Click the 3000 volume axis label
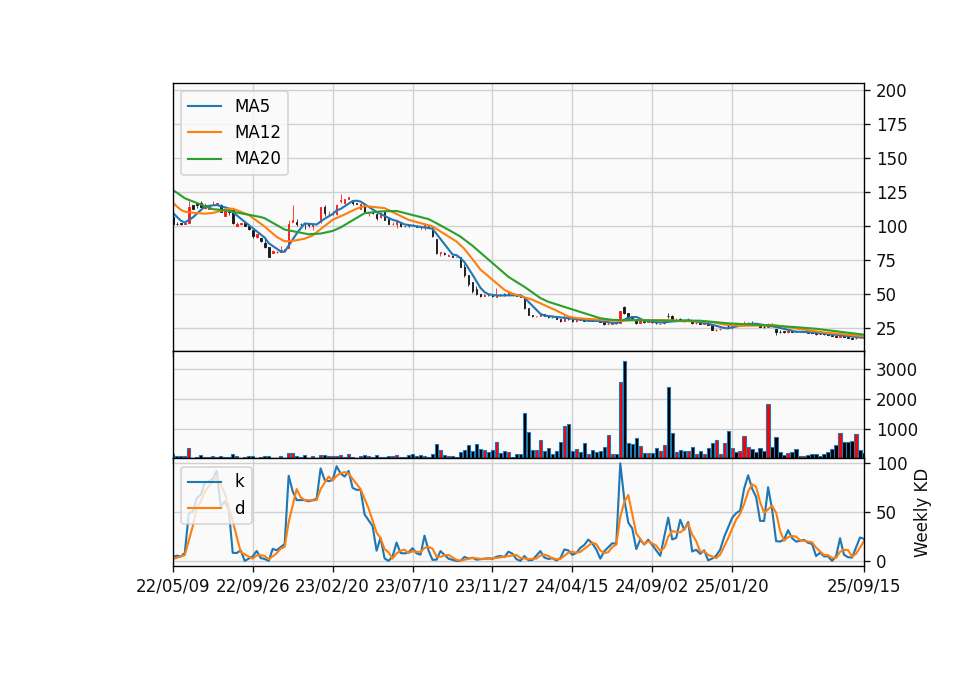Viewport: 960px width, 690px height. pyautogui.click(x=897, y=370)
